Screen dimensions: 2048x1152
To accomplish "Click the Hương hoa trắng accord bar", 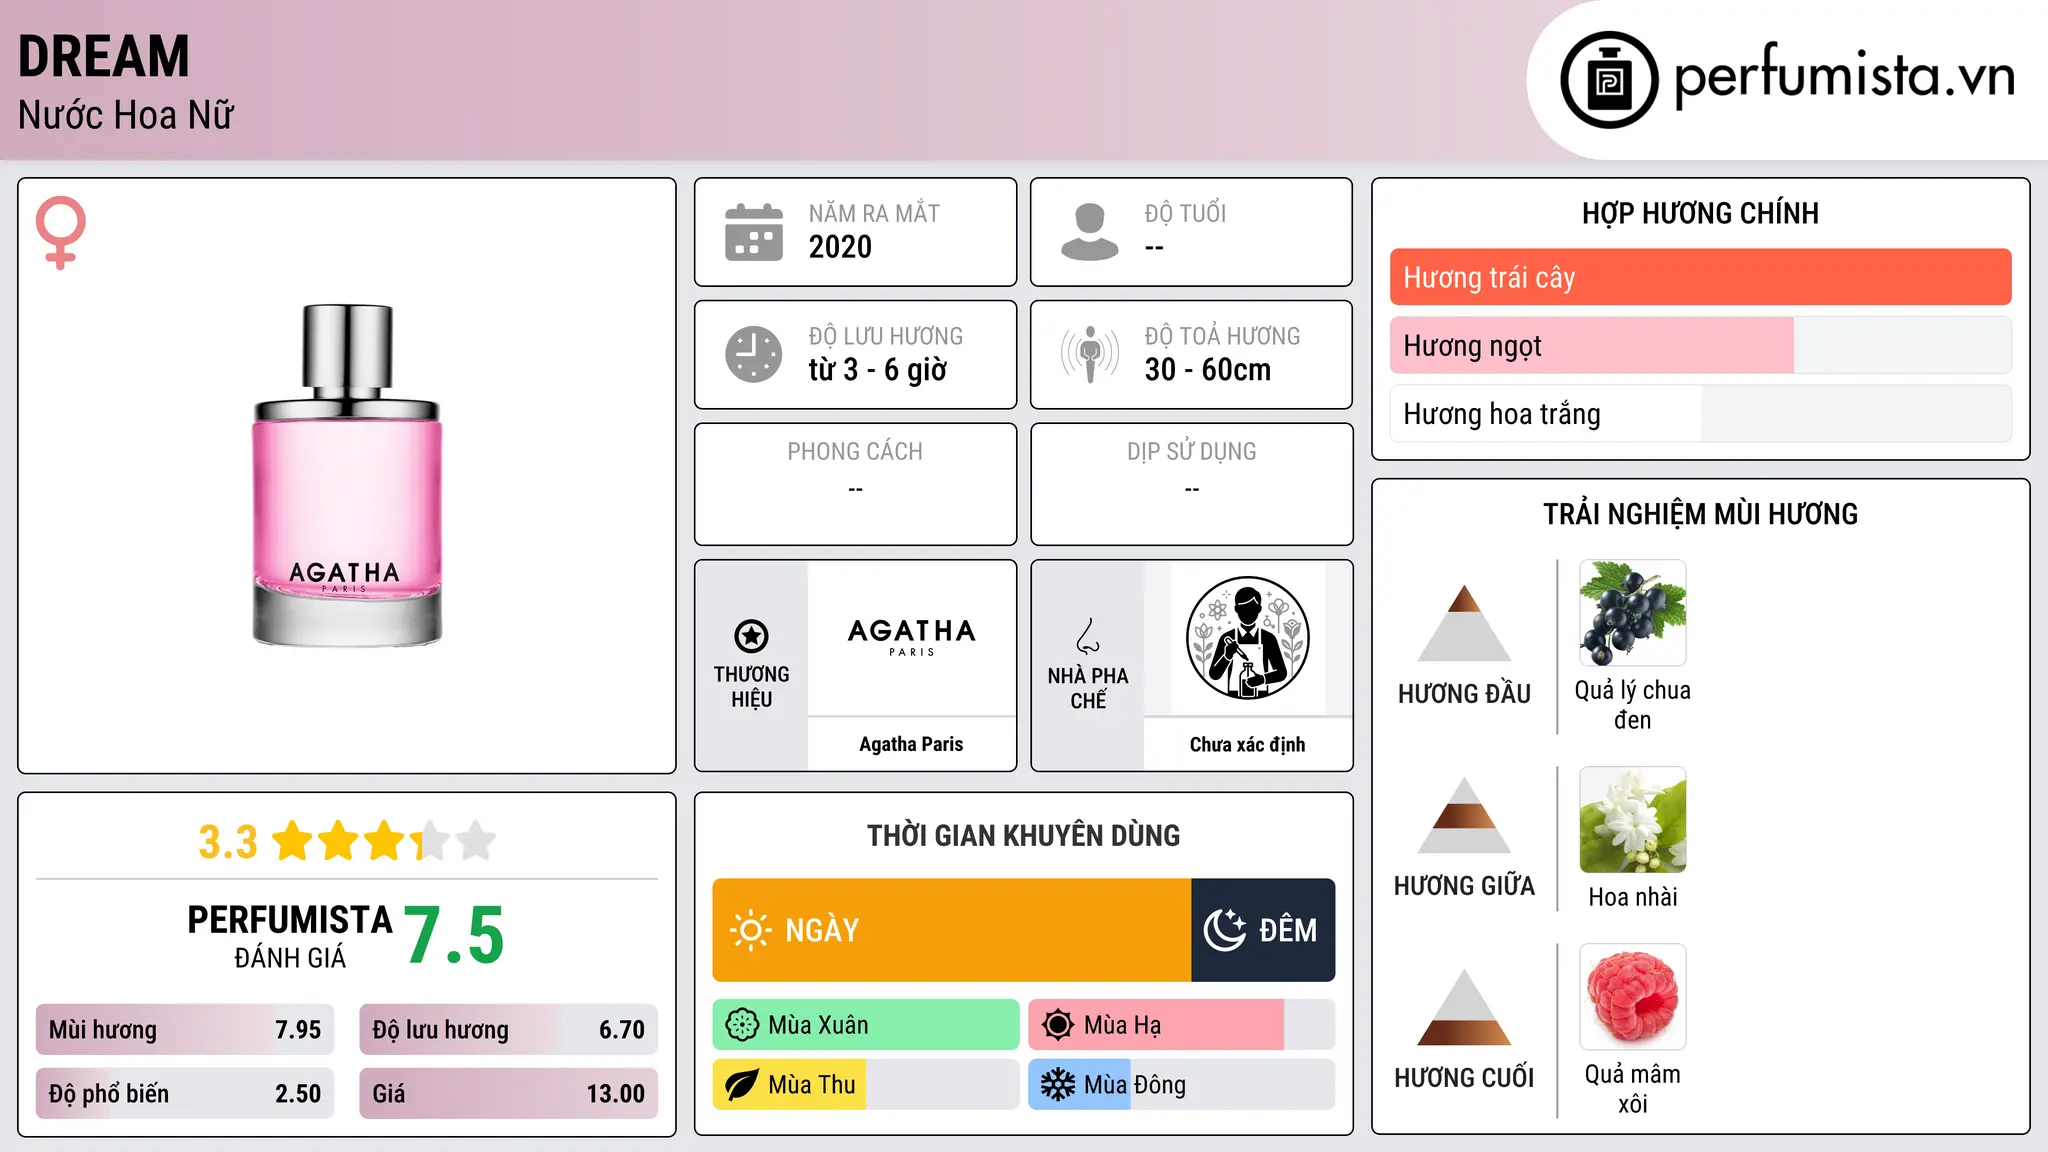I will [1700, 414].
